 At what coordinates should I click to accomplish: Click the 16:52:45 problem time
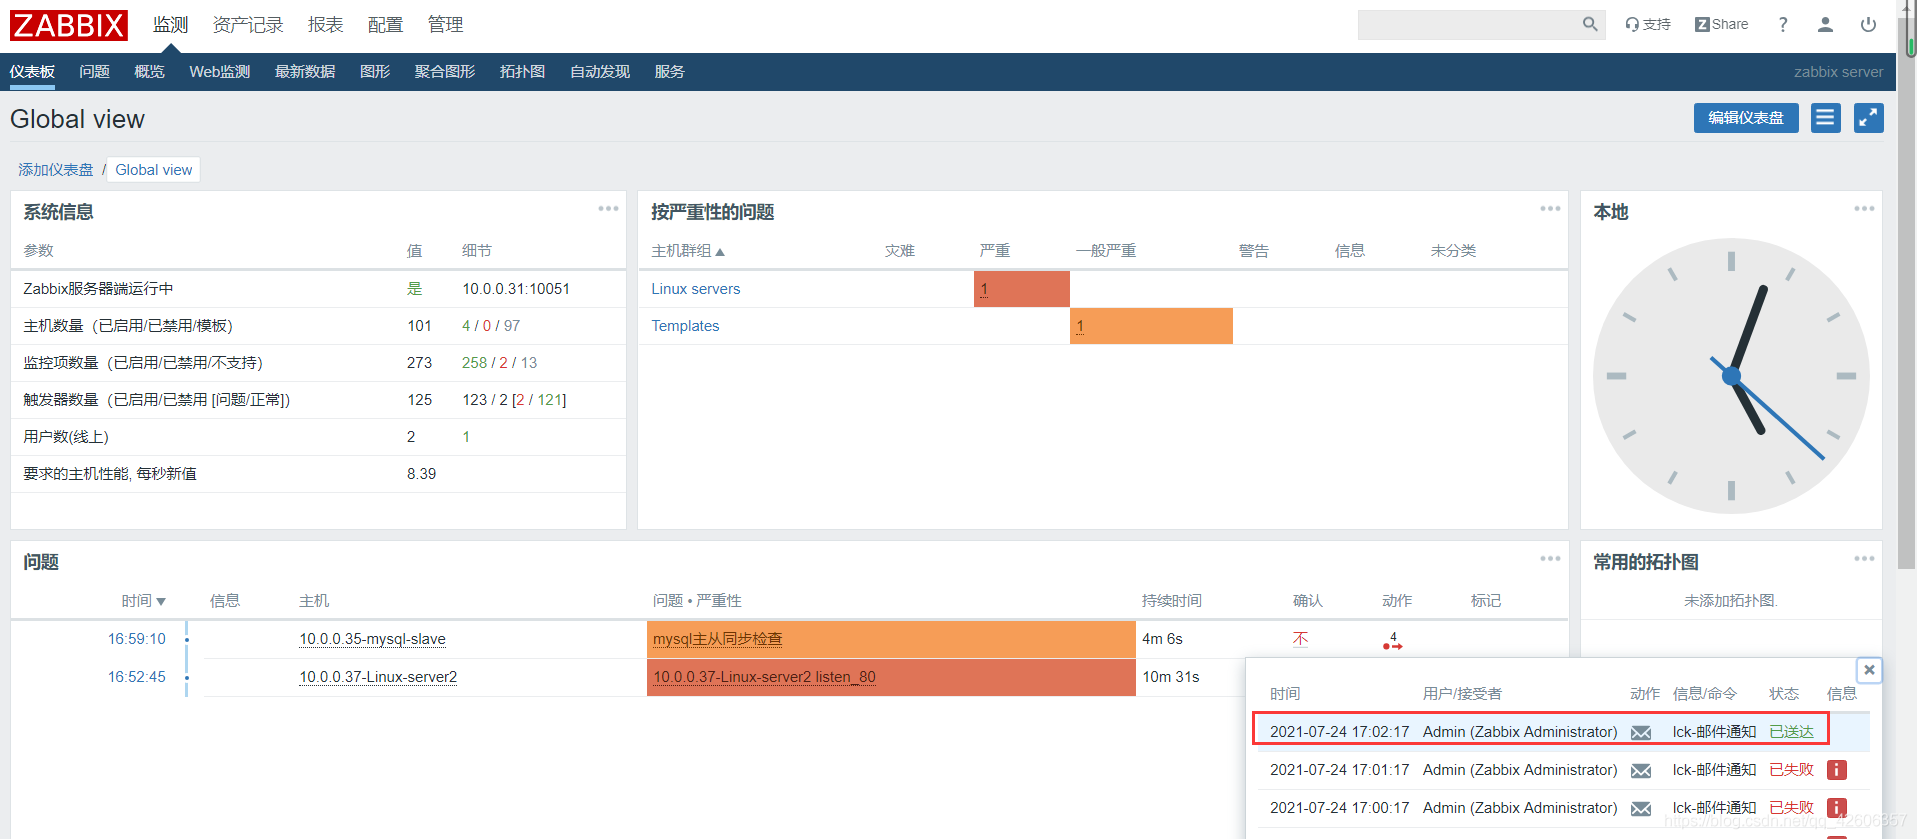coord(137,677)
